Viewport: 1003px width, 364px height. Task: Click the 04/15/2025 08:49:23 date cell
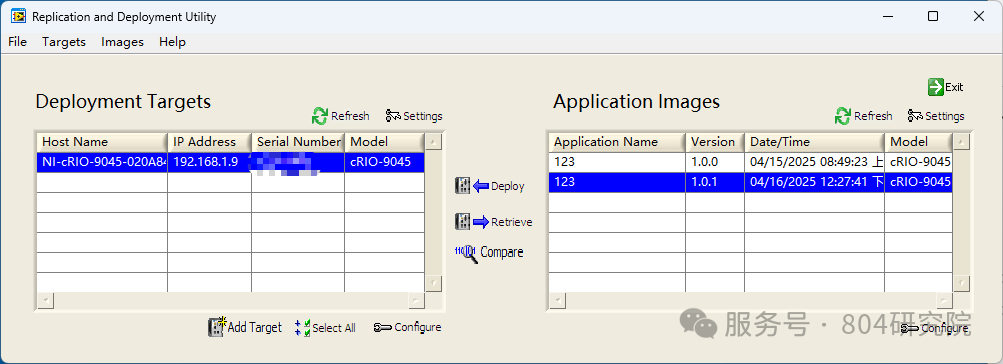click(x=814, y=162)
